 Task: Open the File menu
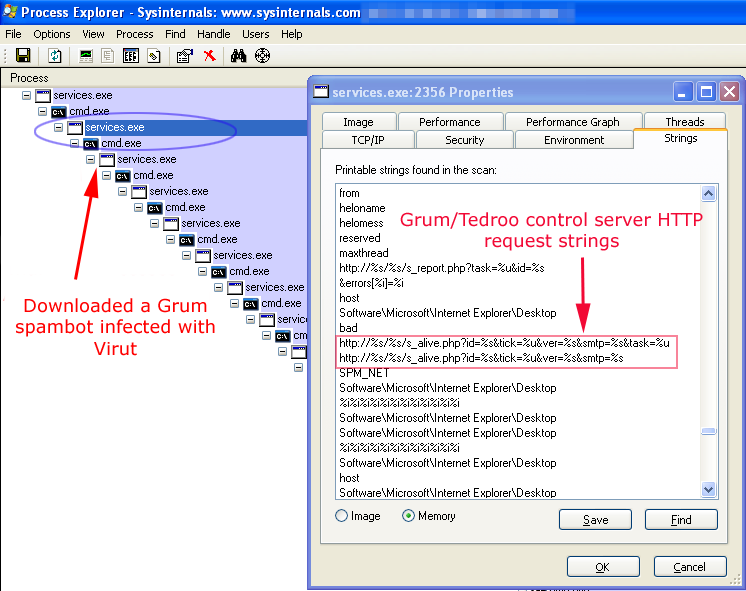(x=13, y=34)
